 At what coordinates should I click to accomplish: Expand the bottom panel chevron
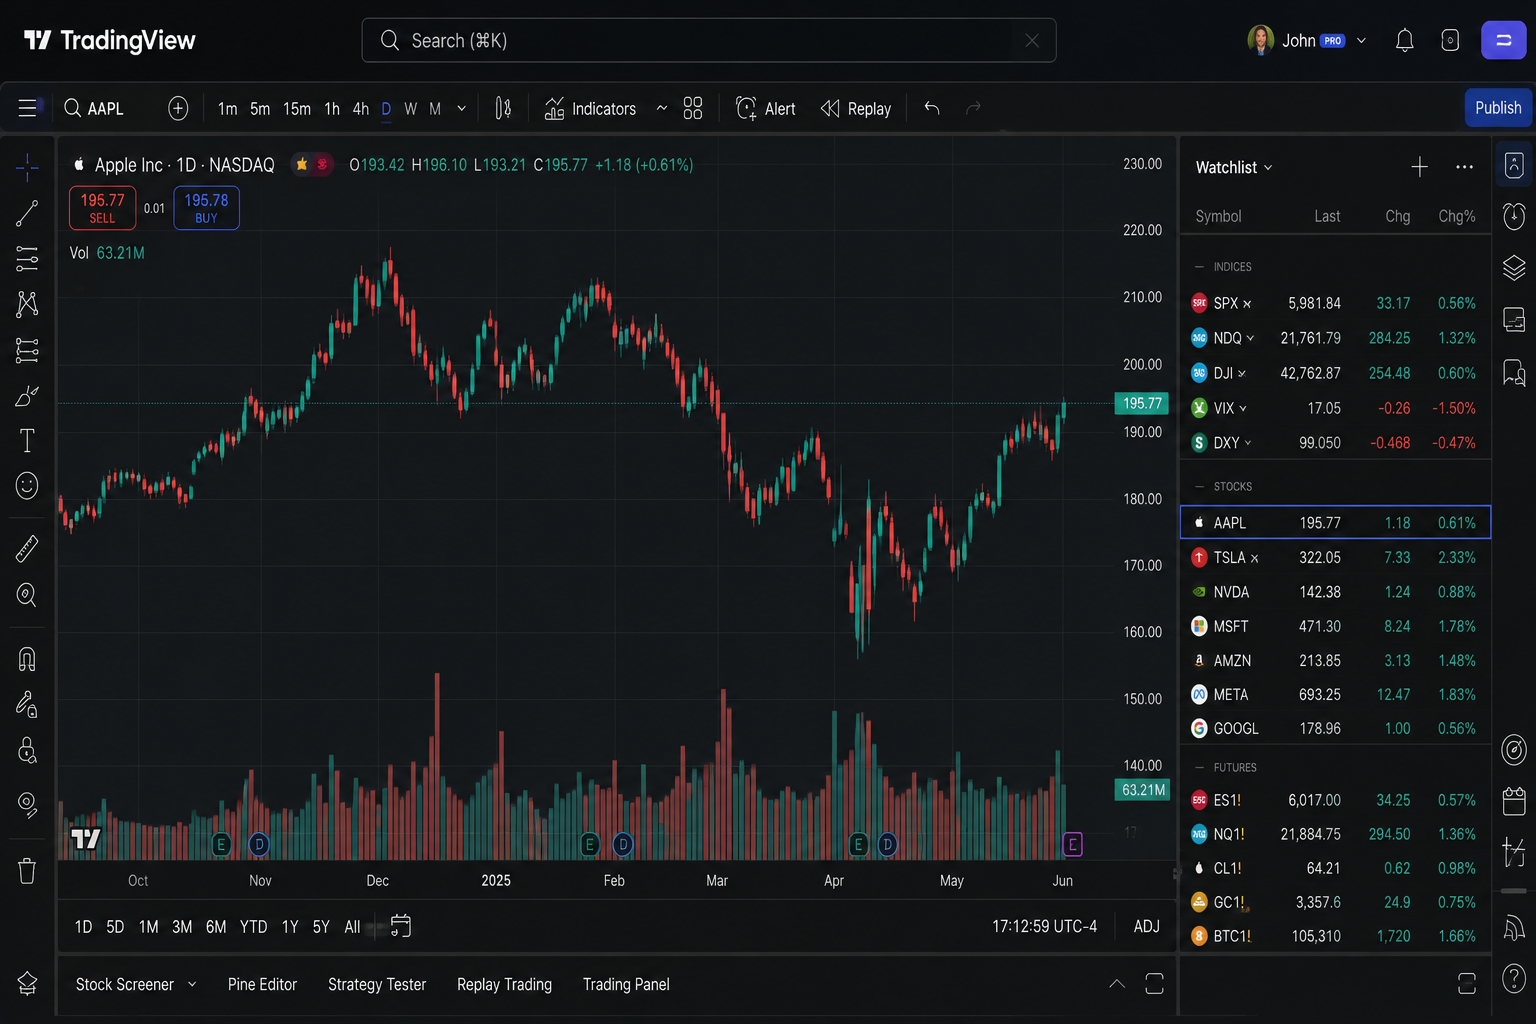1117,984
